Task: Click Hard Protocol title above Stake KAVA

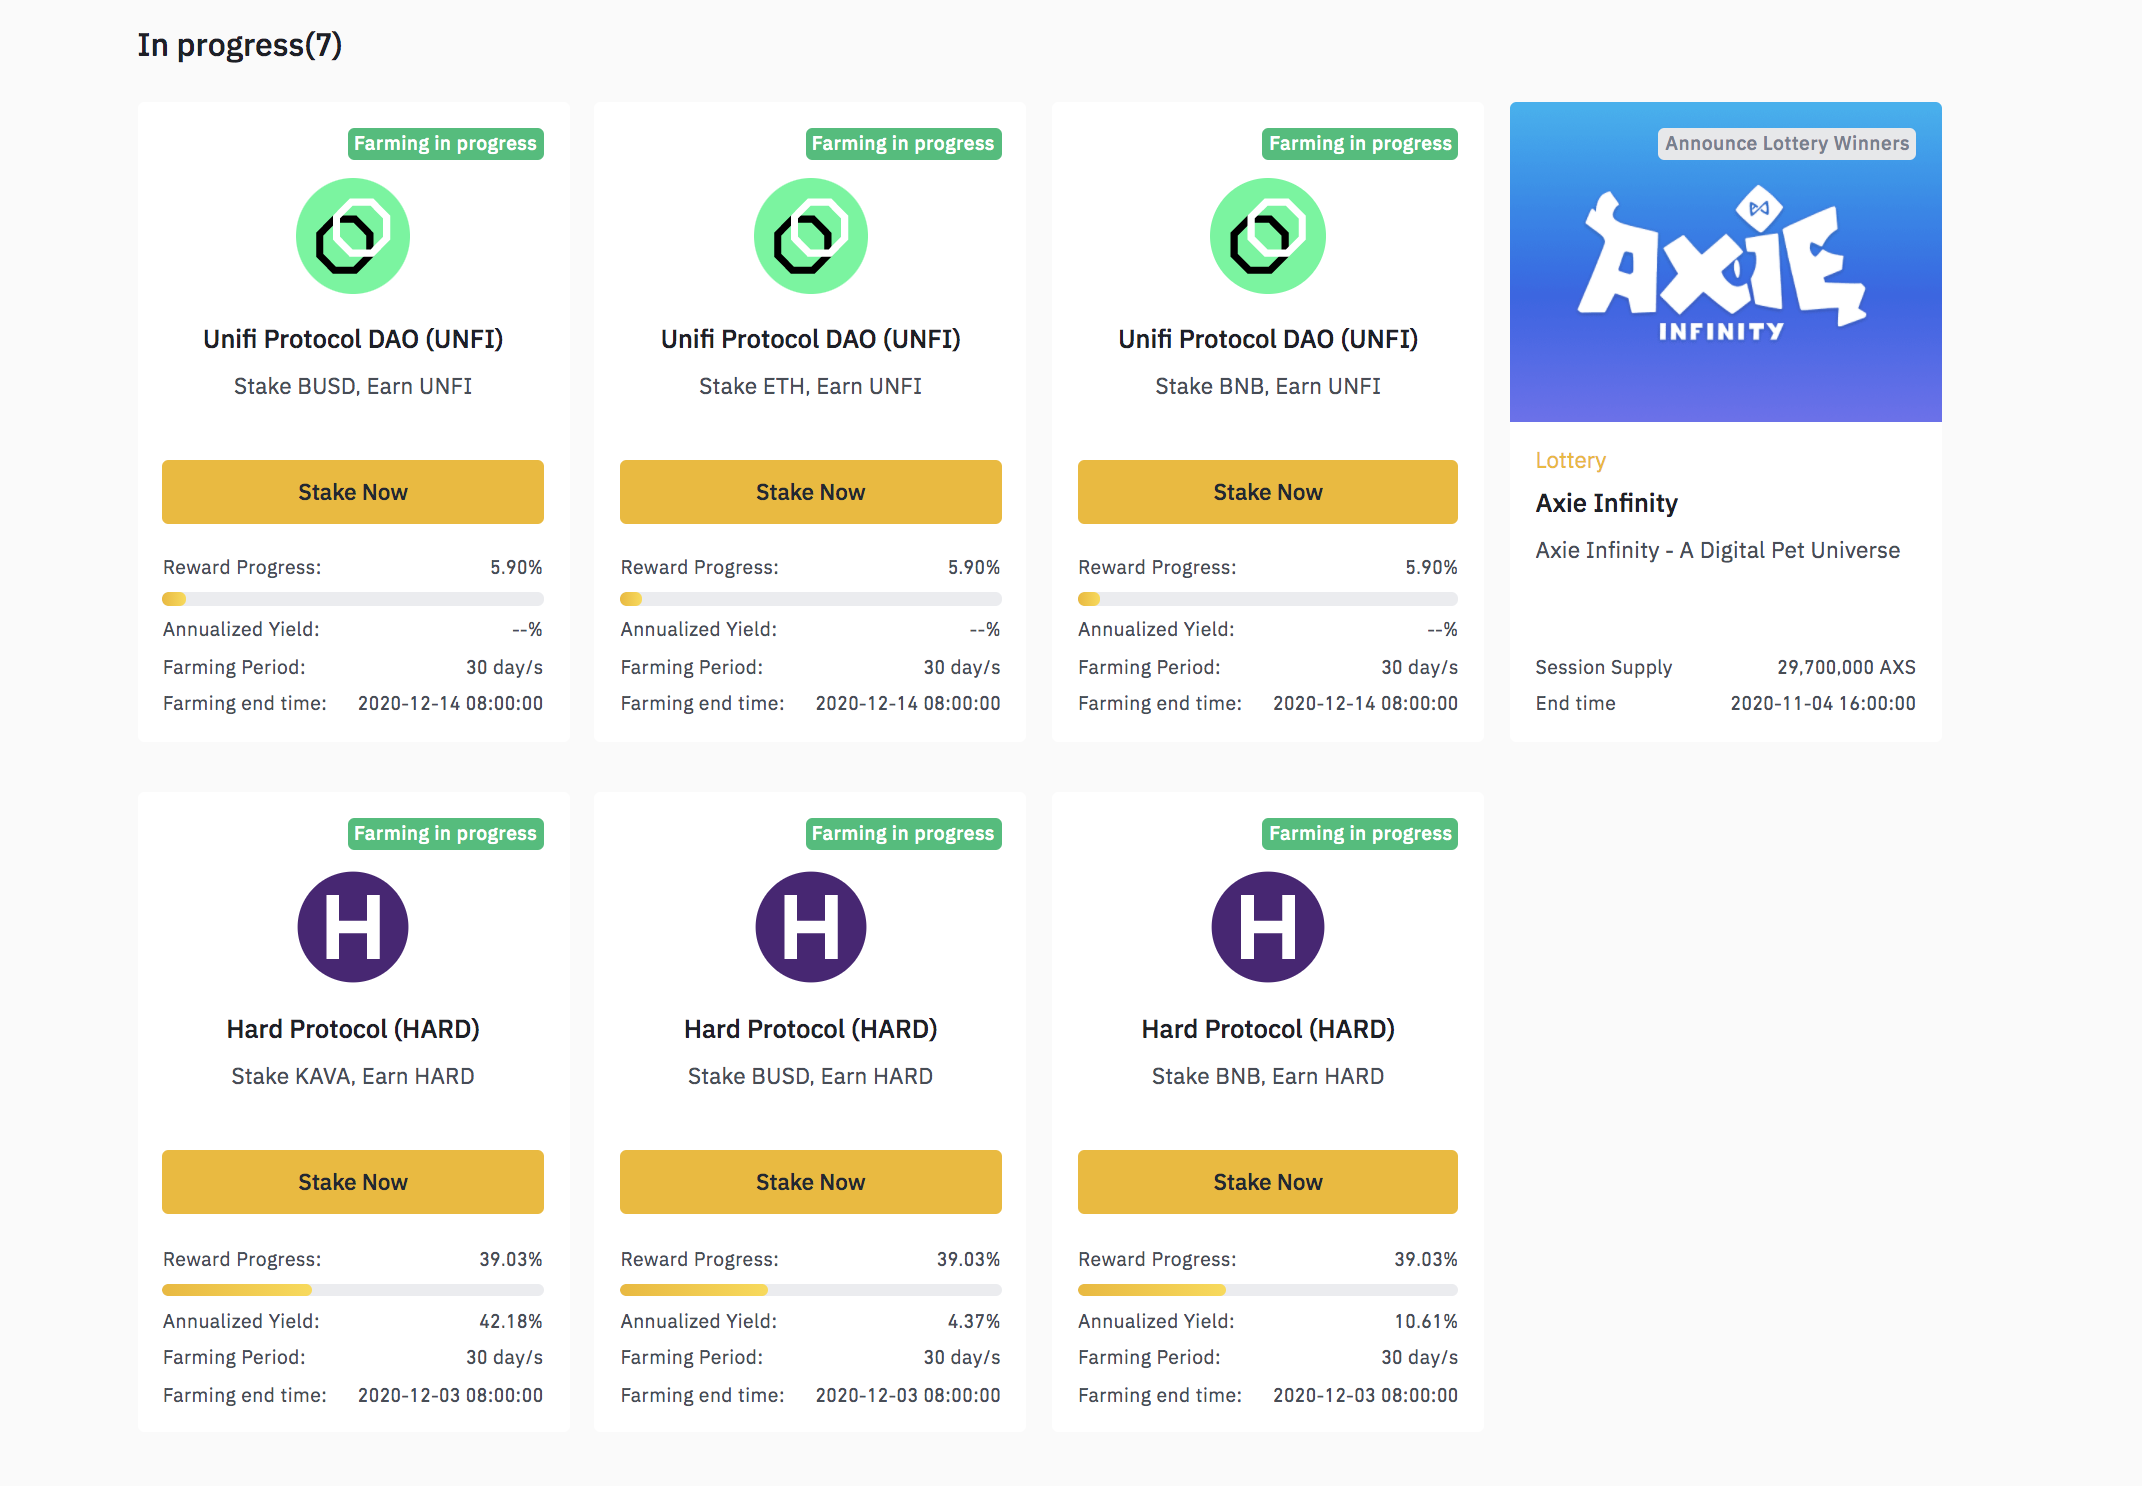Action: point(353,1029)
